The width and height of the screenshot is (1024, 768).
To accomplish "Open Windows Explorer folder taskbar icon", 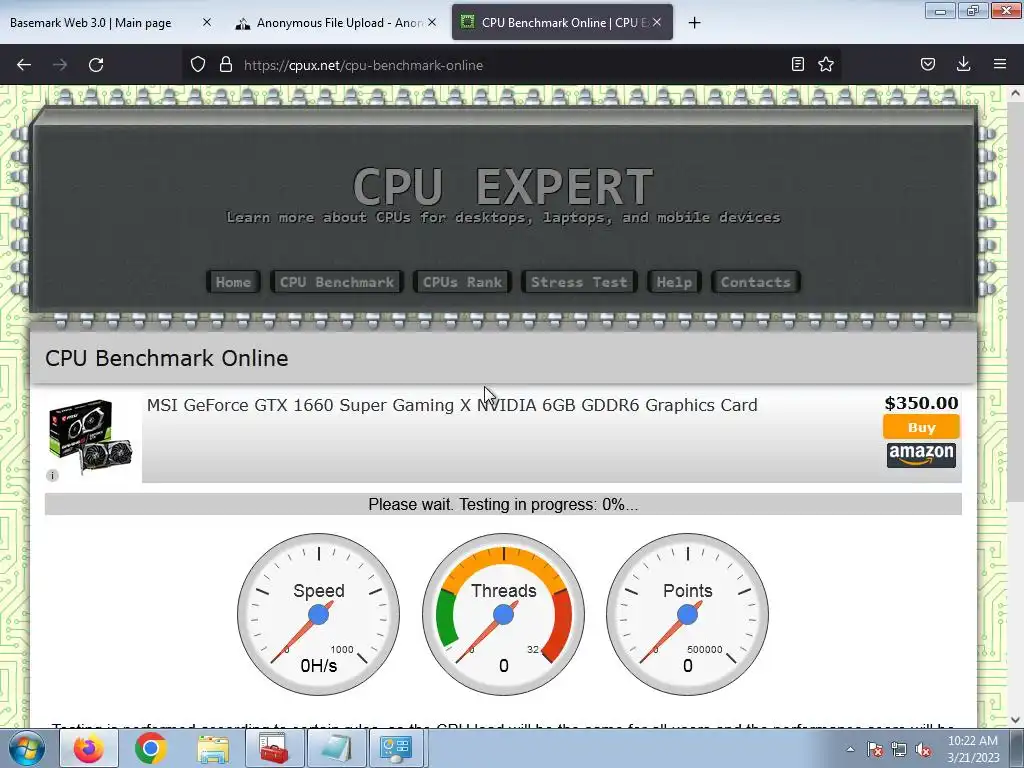I will (213, 748).
